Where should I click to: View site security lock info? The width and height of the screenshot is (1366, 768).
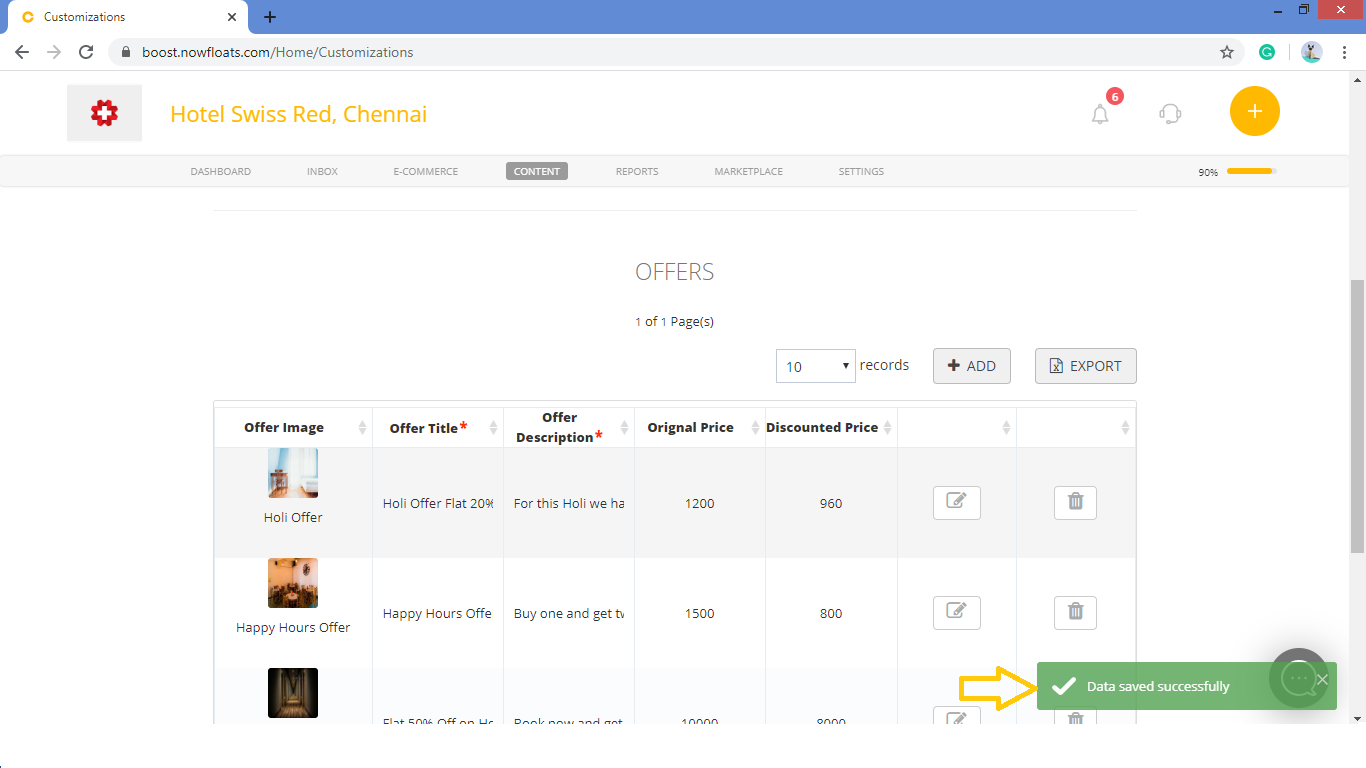coord(126,52)
